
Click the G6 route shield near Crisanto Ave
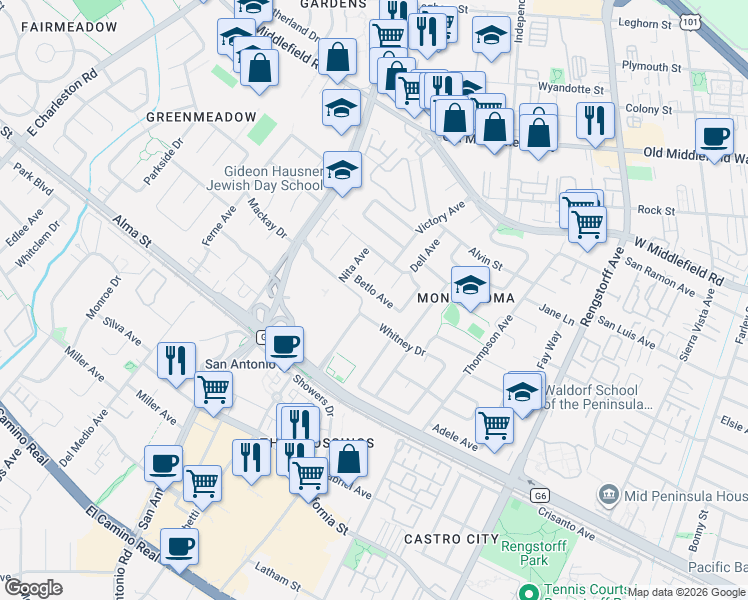(540, 496)
